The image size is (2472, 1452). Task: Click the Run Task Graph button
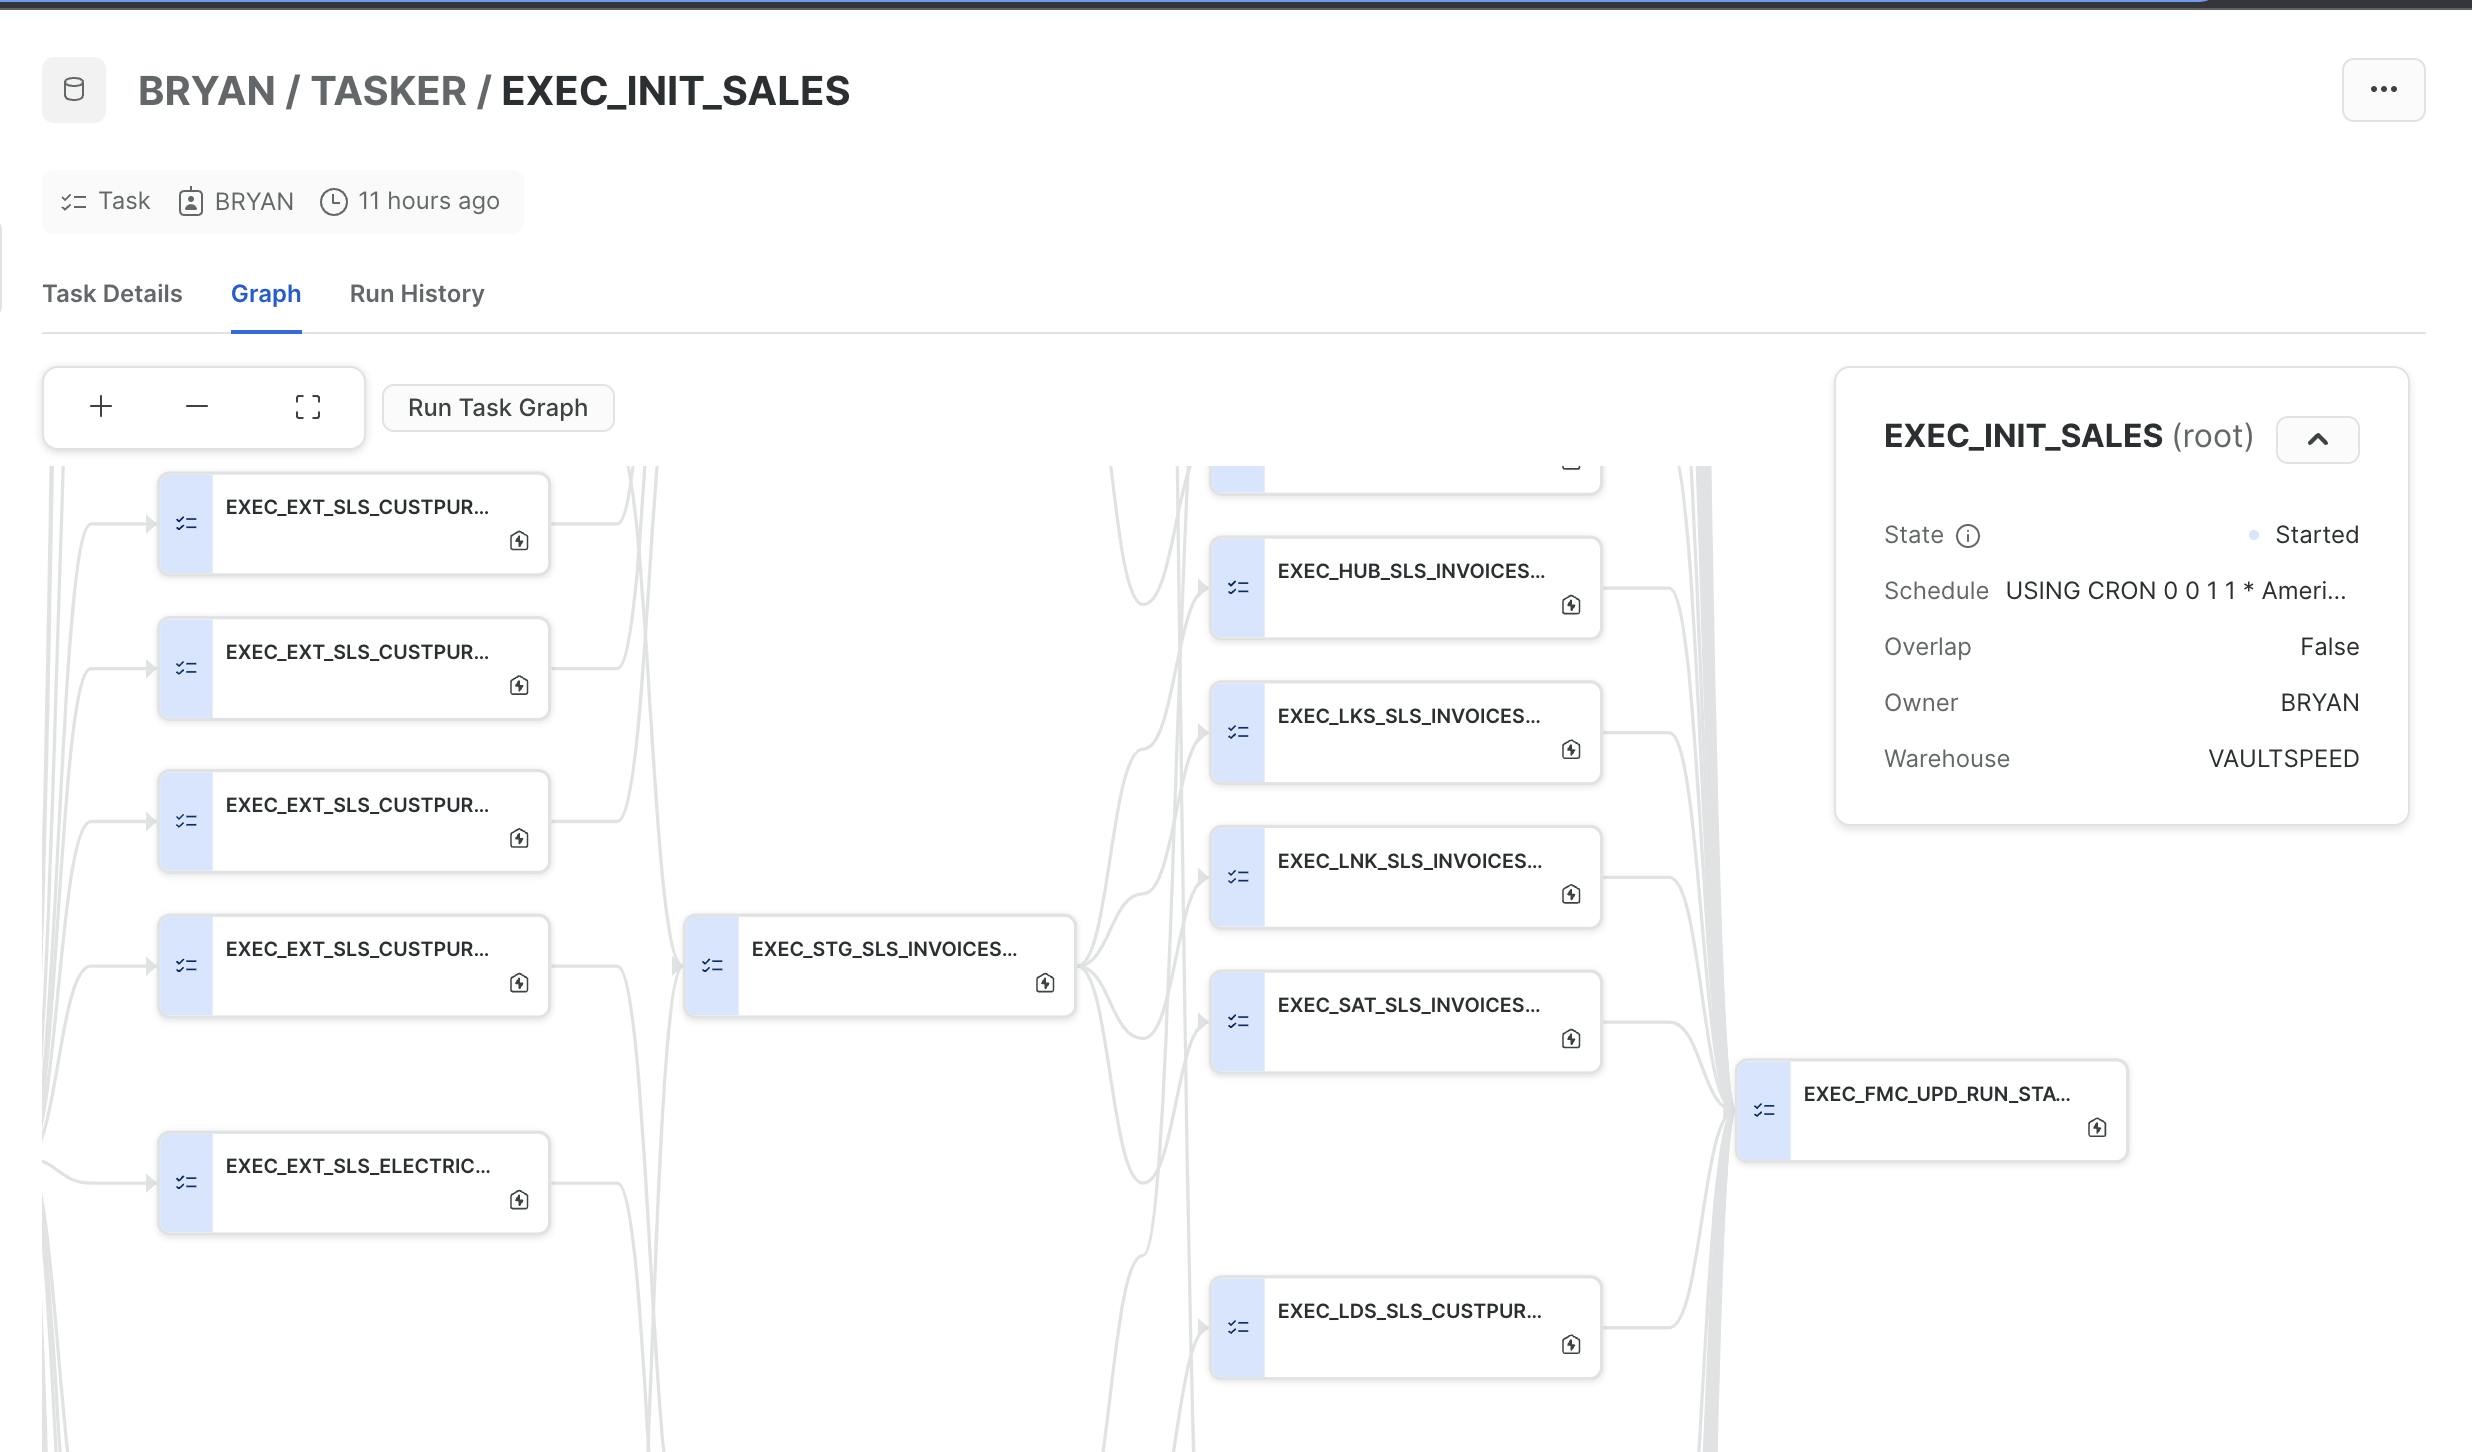[498, 408]
